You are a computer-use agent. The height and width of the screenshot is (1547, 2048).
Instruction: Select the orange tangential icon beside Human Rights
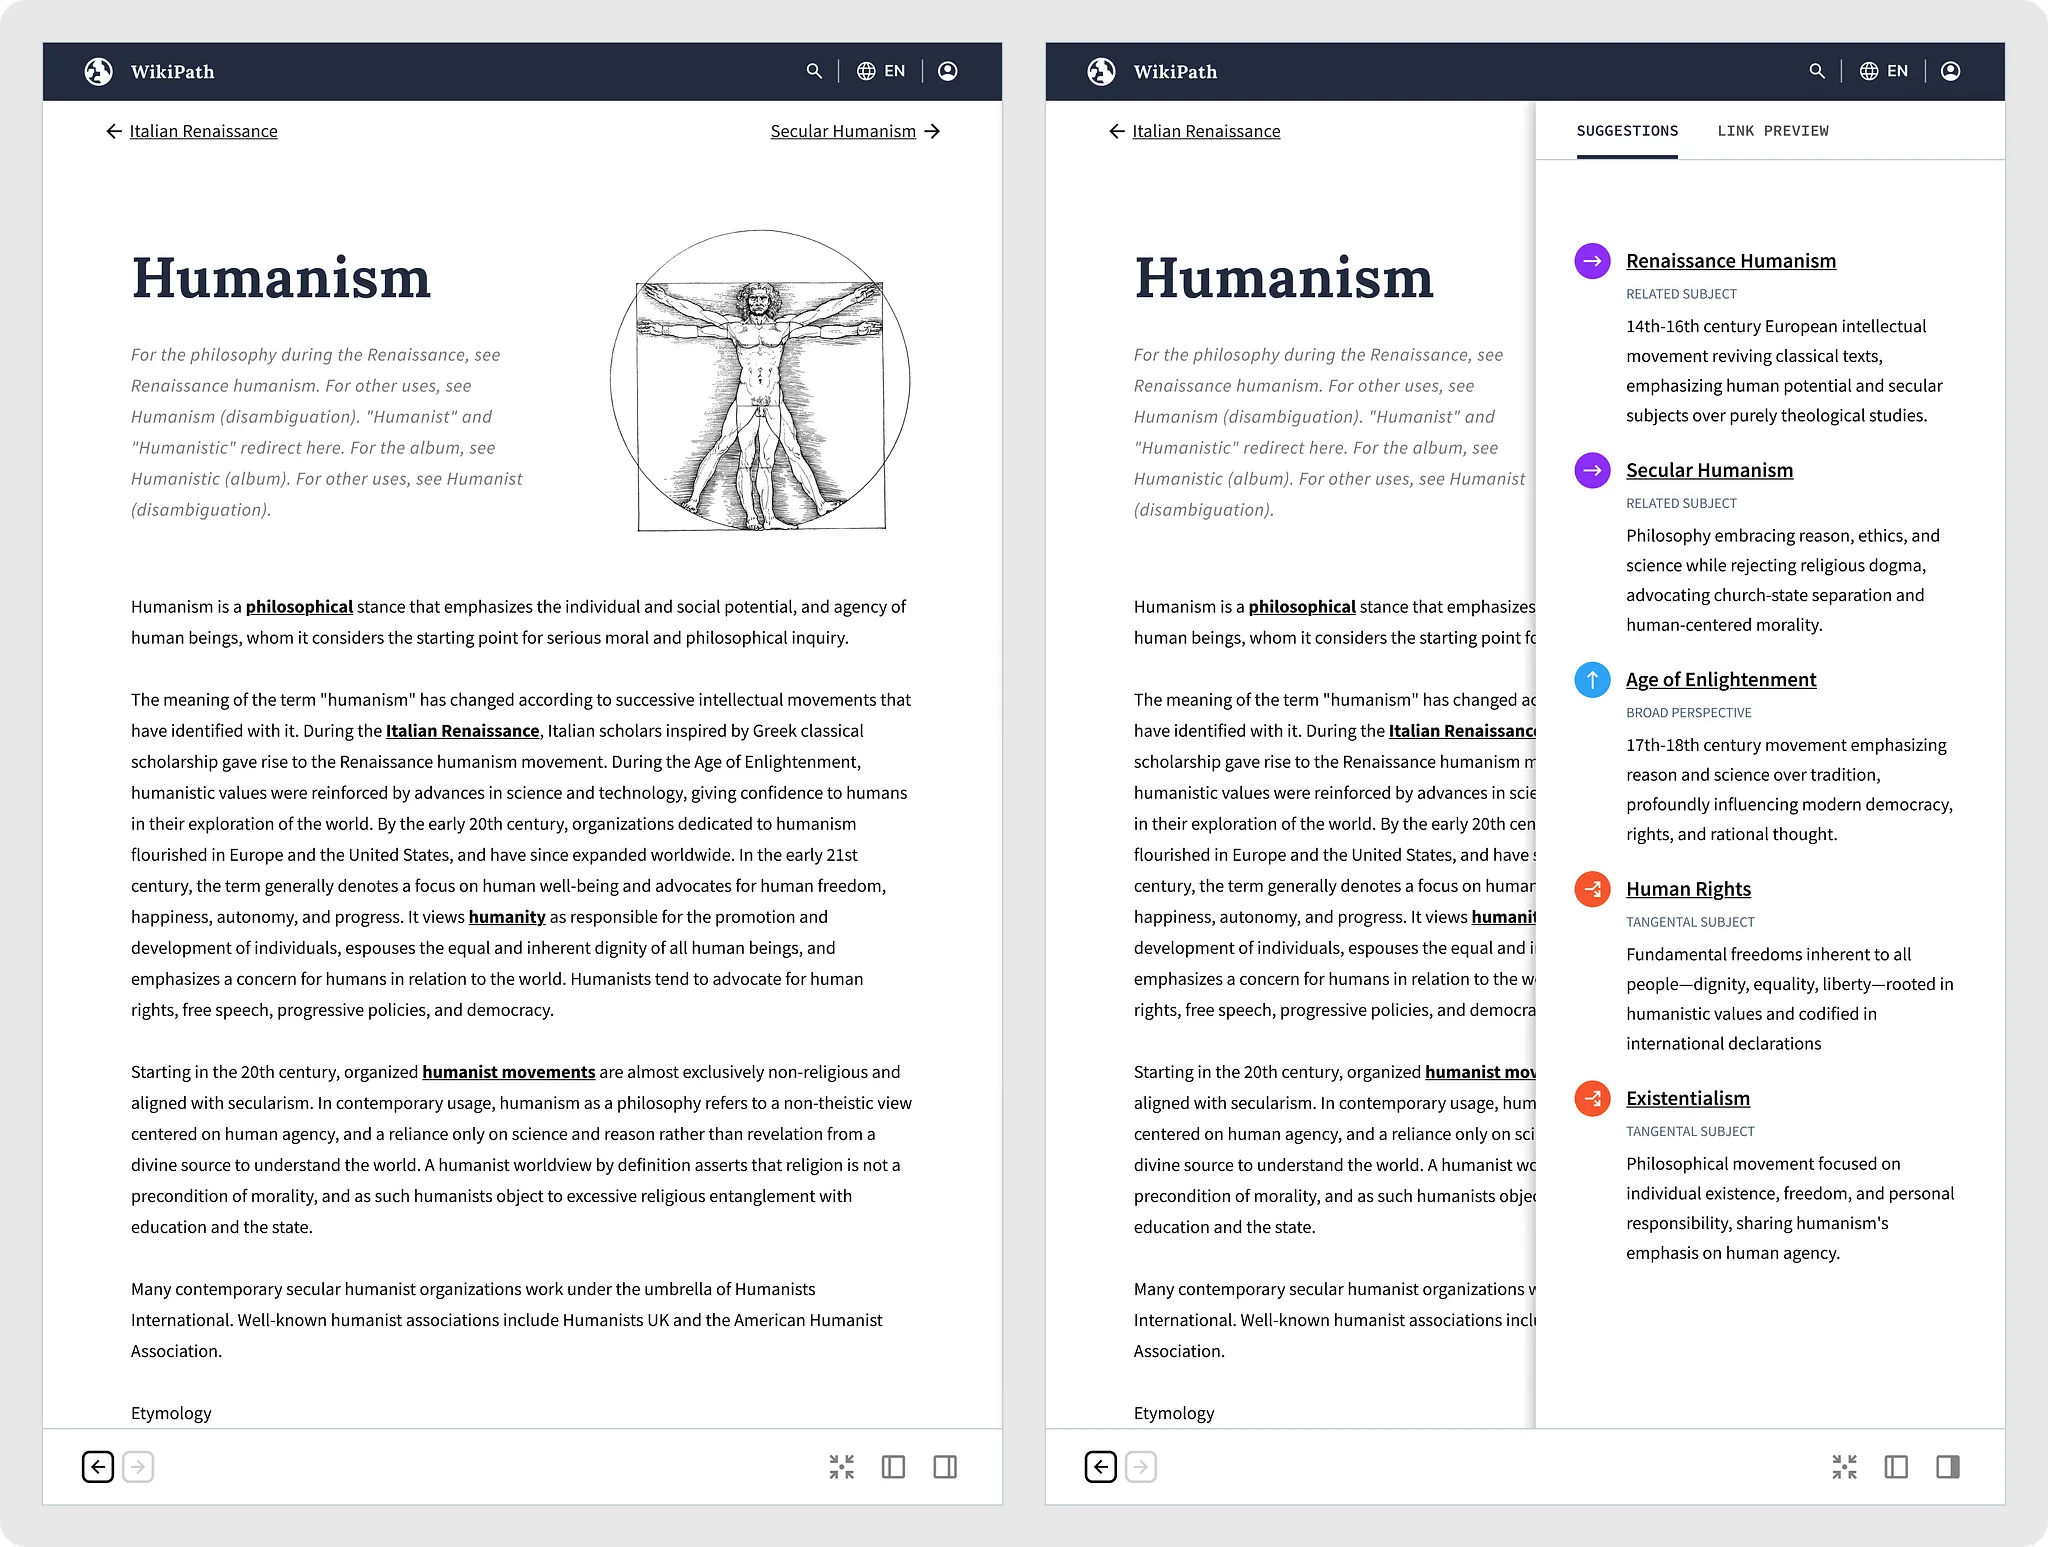(x=1591, y=889)
